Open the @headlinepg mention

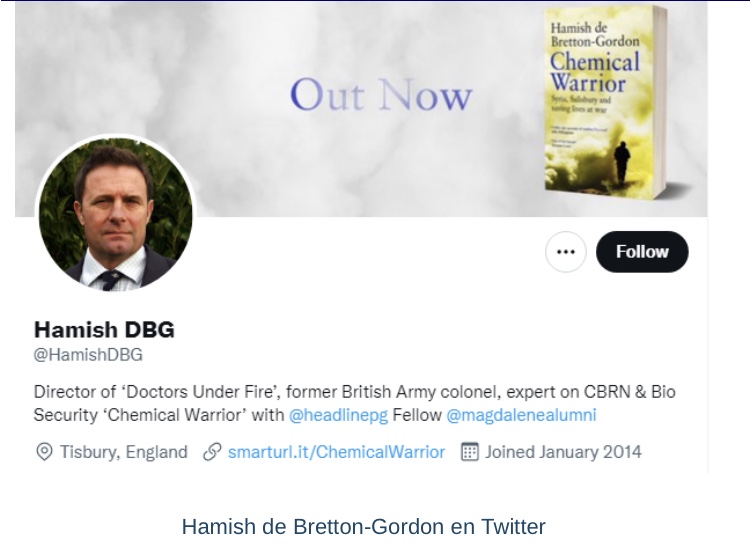338,415
